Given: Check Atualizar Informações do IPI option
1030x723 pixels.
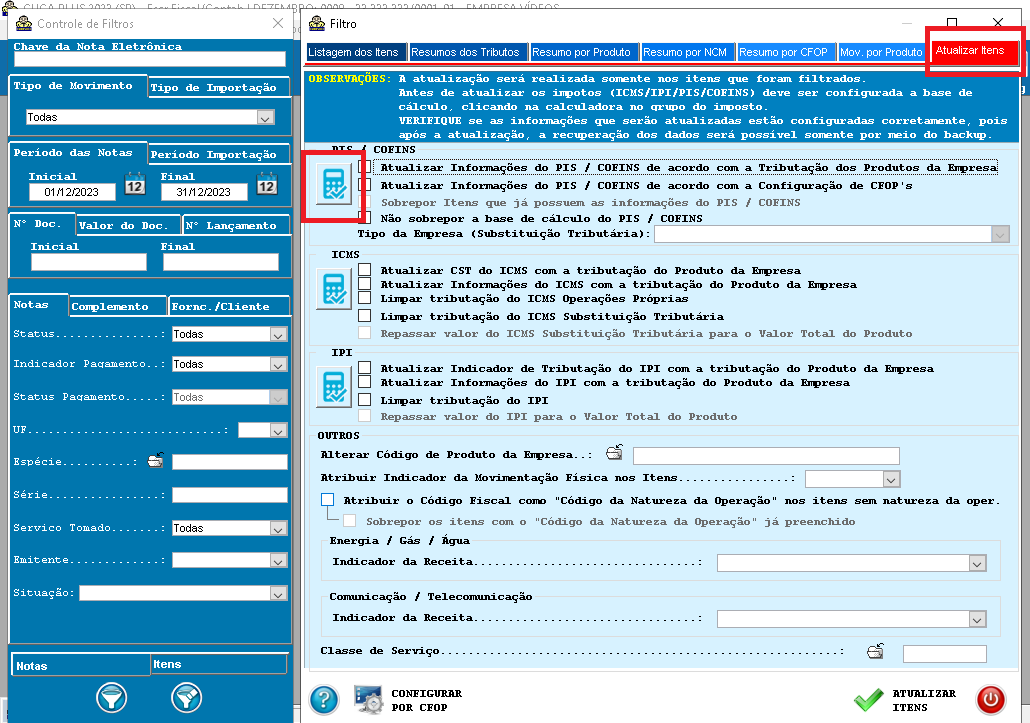Looking at the screenshot, I should [365, 382].
